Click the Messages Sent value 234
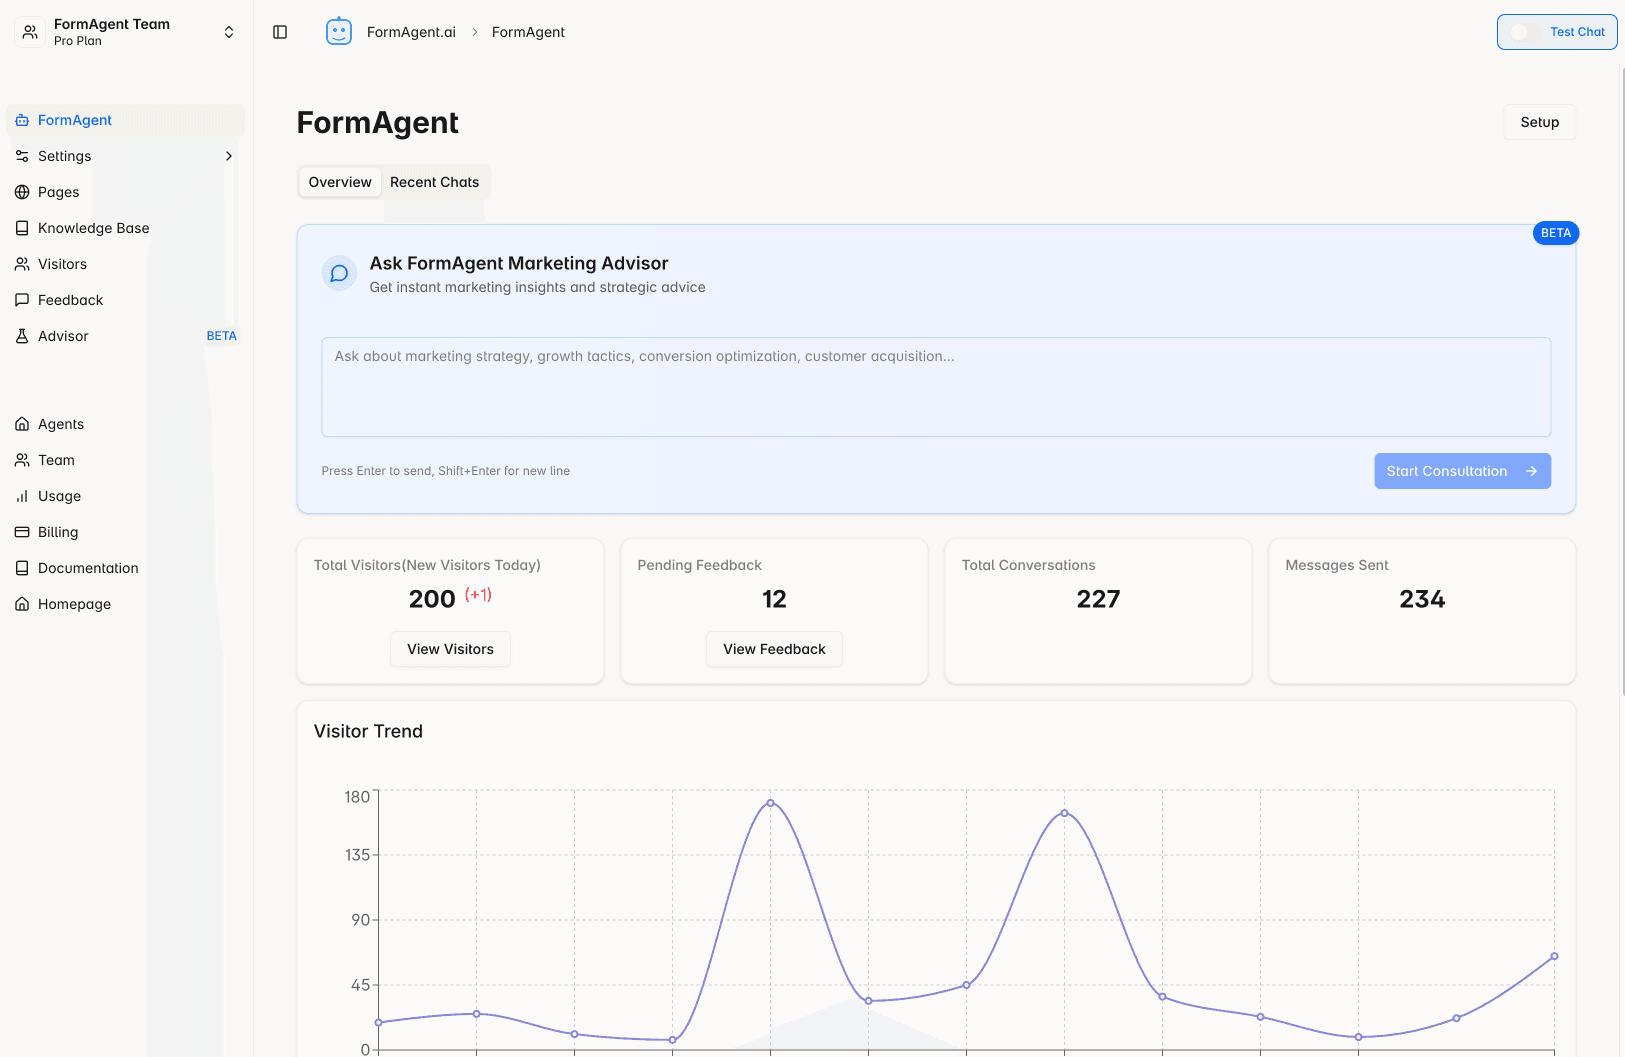1625x1057 pixels. [x=1422, y=599]
